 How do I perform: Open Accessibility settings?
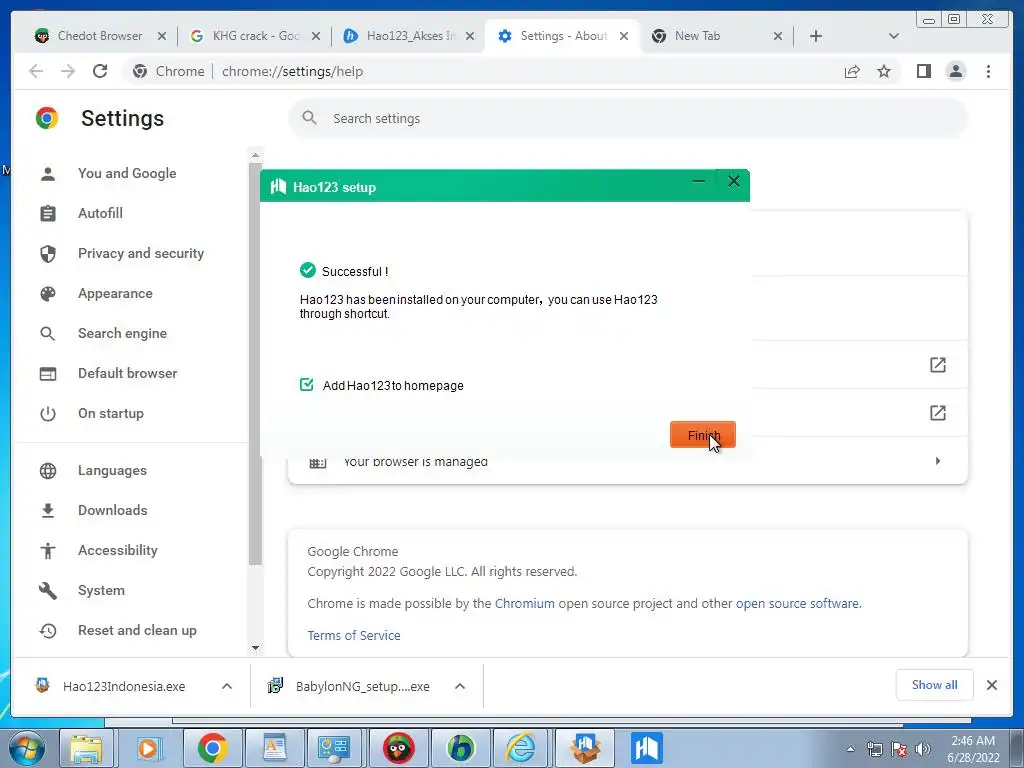[118, 550]
